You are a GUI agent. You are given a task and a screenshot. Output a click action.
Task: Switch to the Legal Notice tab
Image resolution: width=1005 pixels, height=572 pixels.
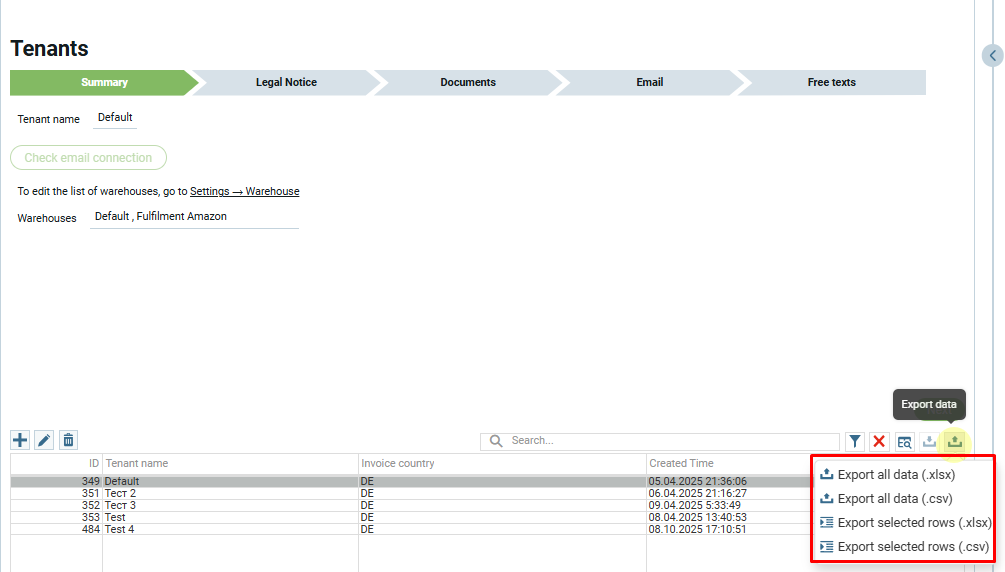286,82
